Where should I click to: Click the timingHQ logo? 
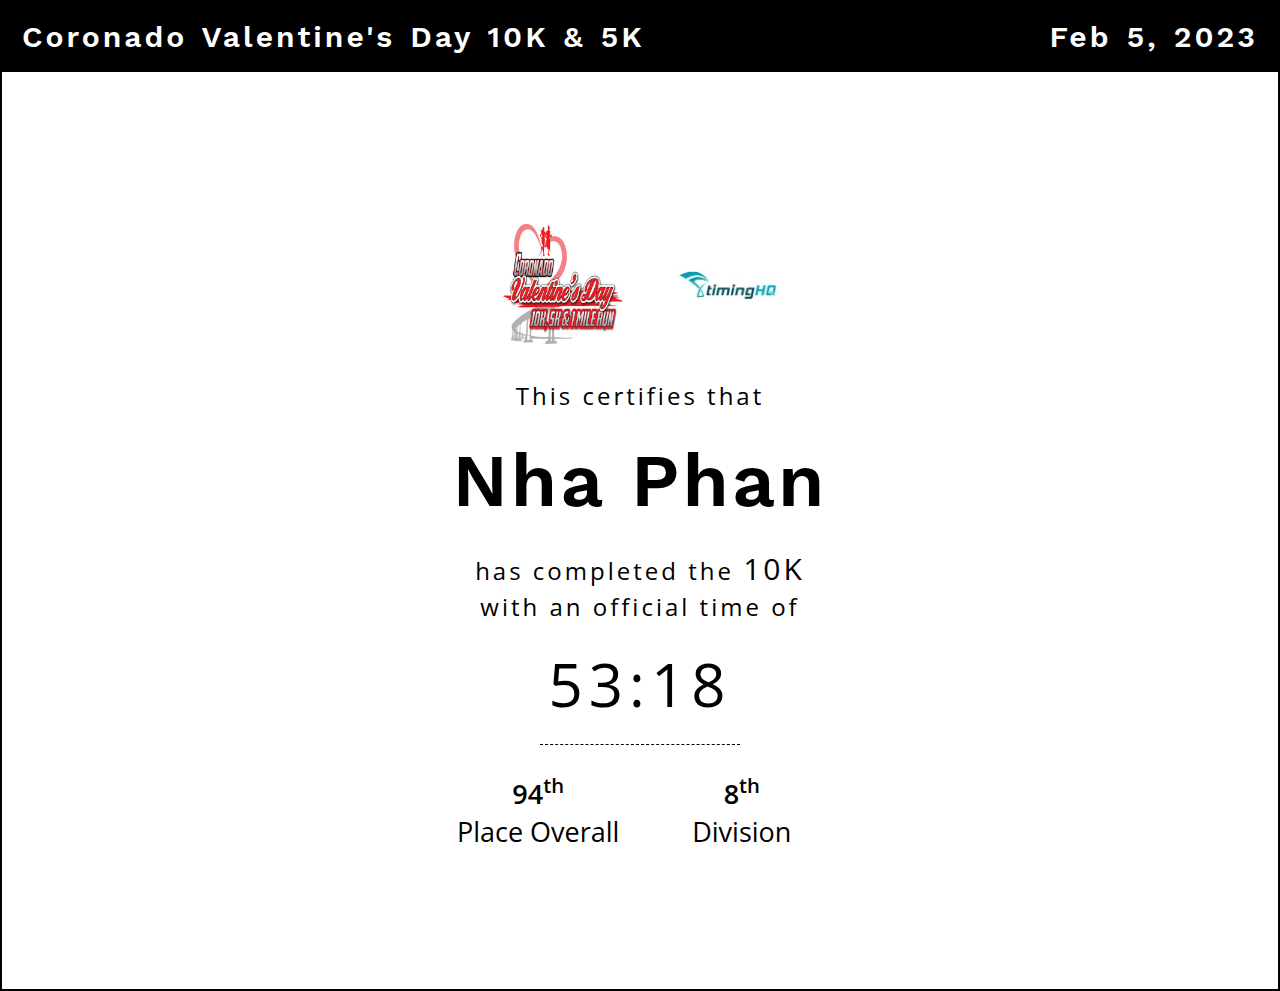coord(728,286)
